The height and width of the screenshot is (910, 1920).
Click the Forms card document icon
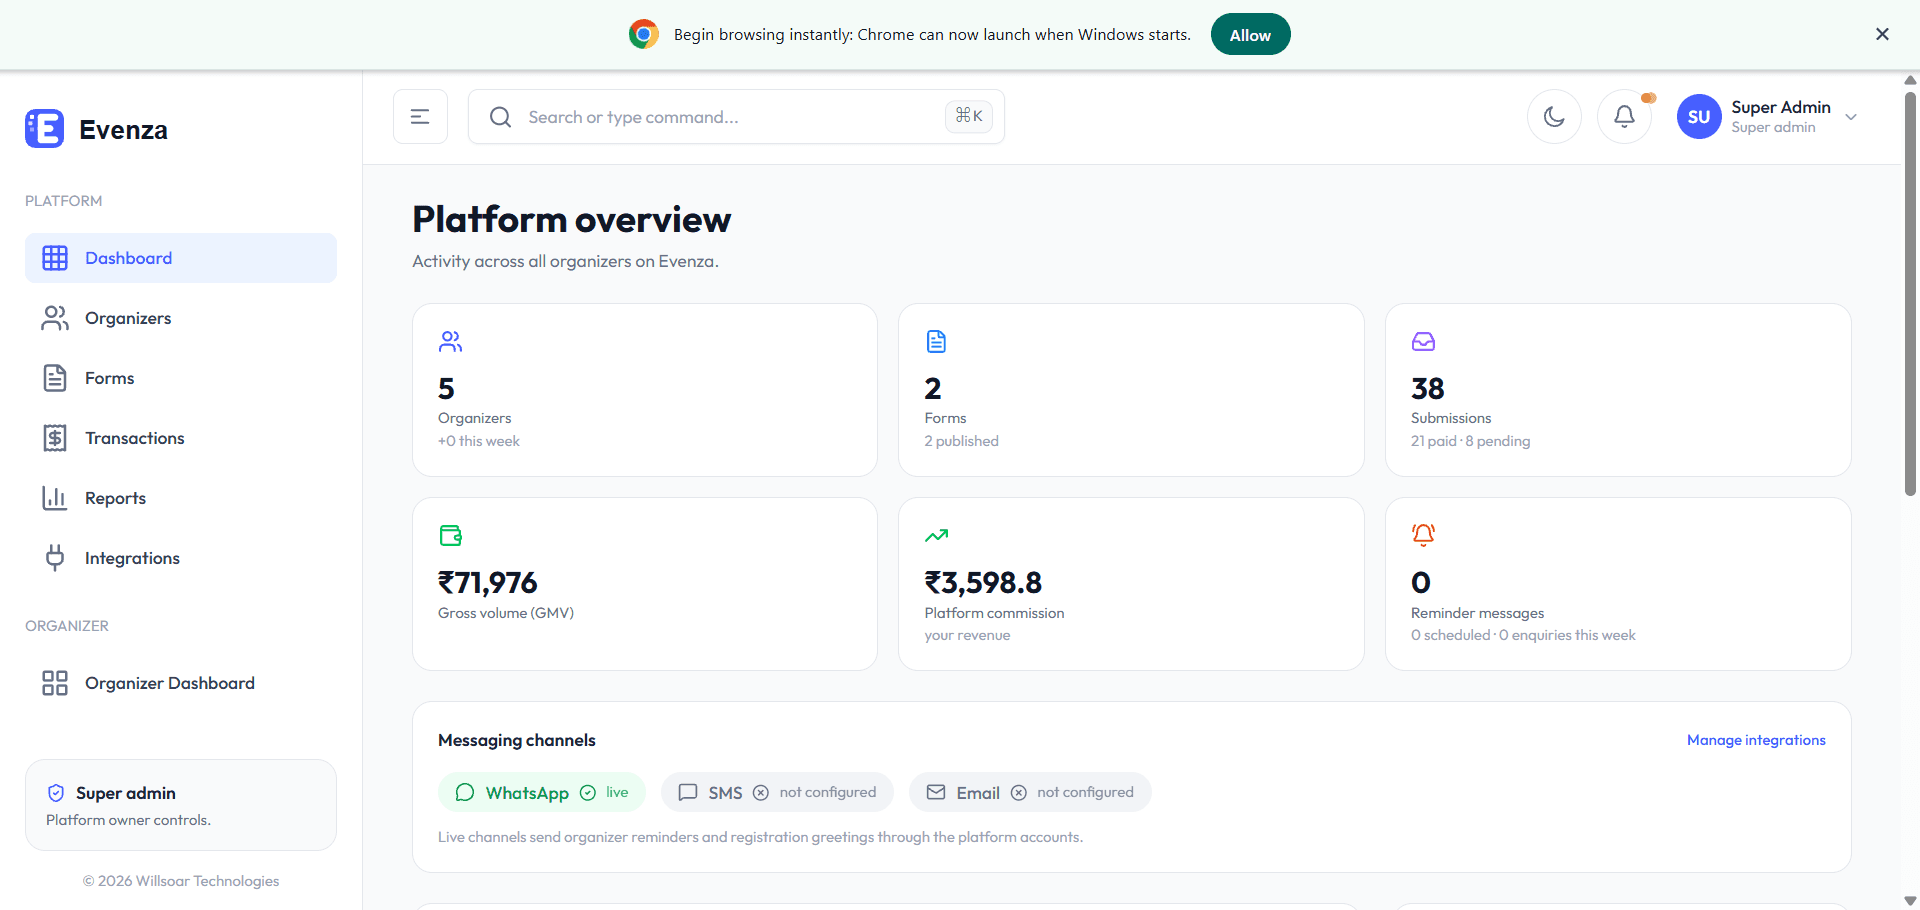pyautogui.click(x=936, y=342)
